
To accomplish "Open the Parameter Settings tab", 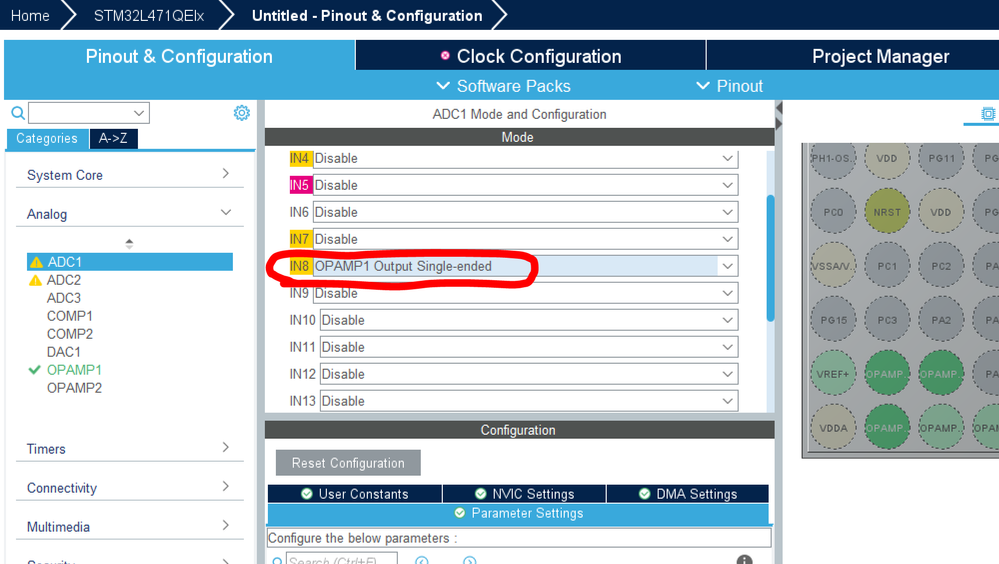I will (x=518, y=513).
